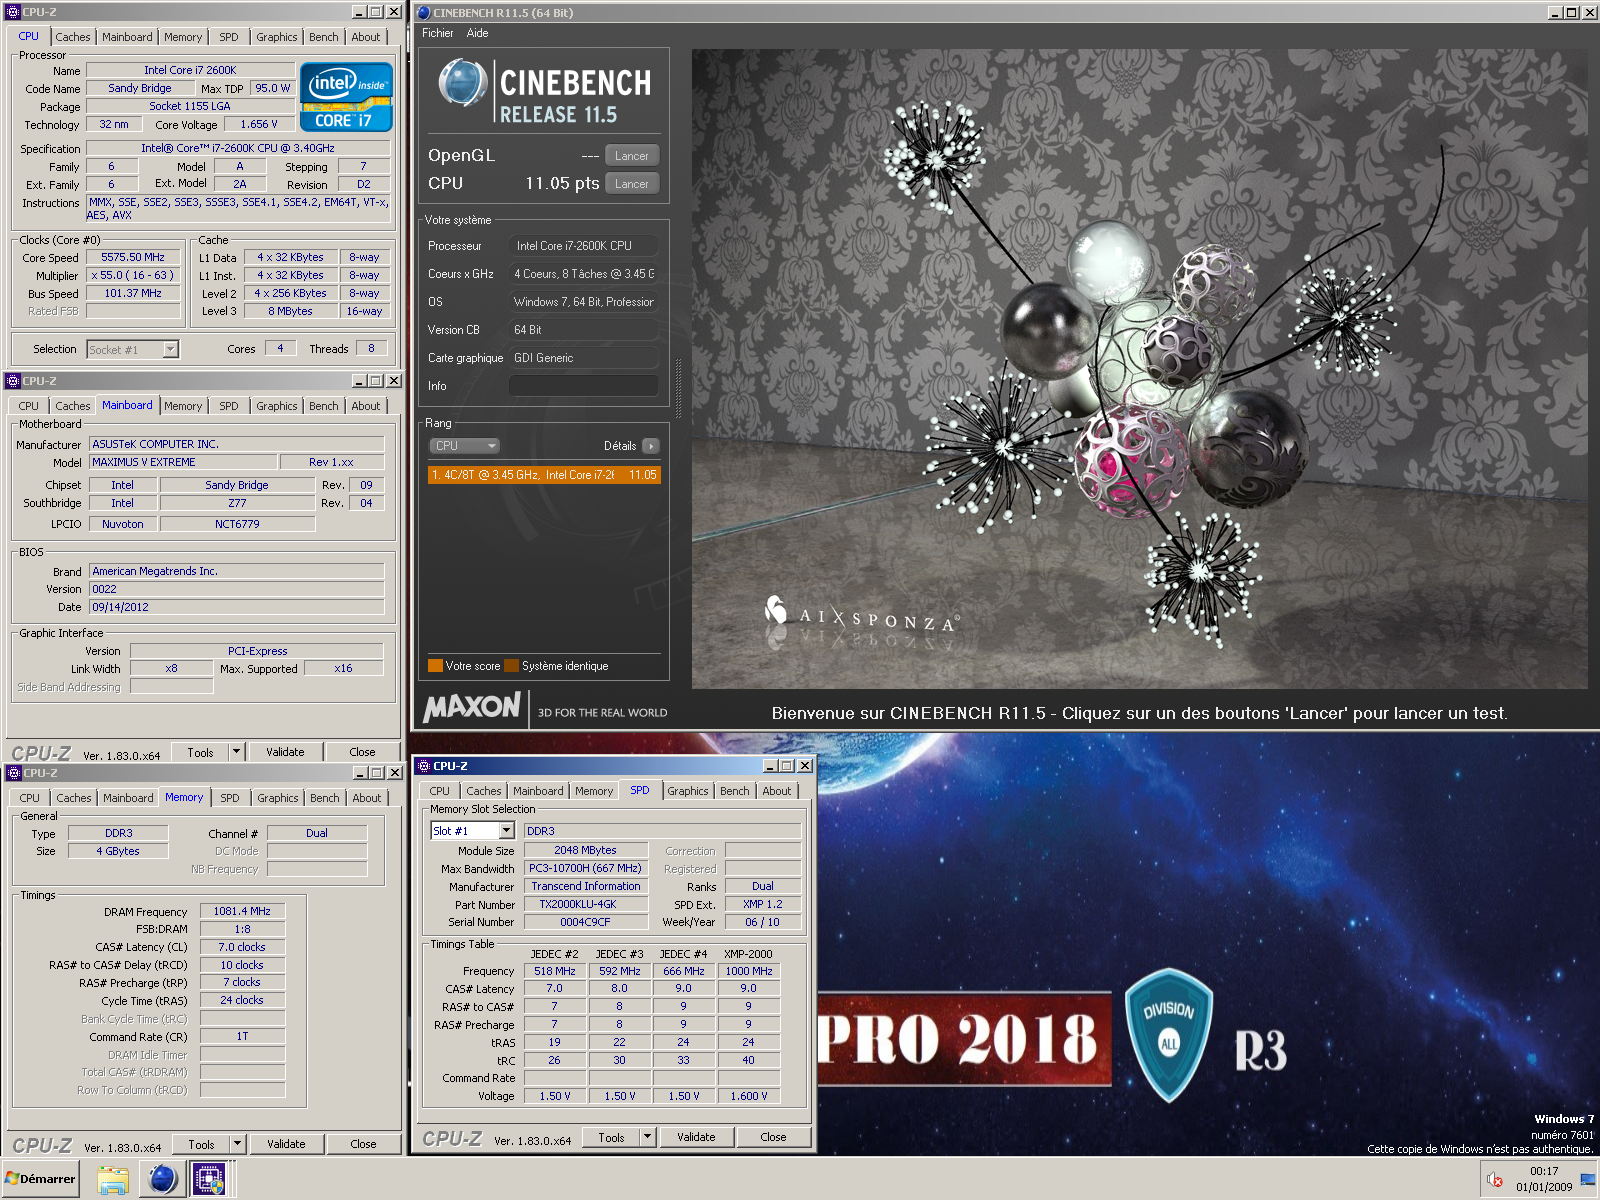Select About tab in SPD CPU-Z window
Viewport: 1600px width, 1200px height.
[776, 791]
